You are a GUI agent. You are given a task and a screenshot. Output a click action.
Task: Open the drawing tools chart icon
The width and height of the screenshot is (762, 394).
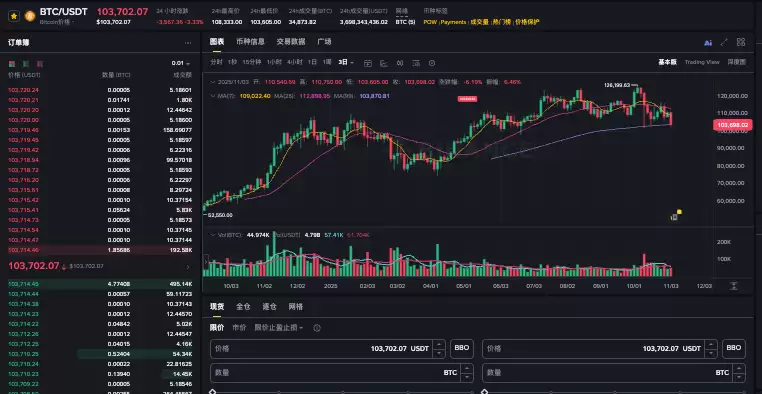click(383, 63)
